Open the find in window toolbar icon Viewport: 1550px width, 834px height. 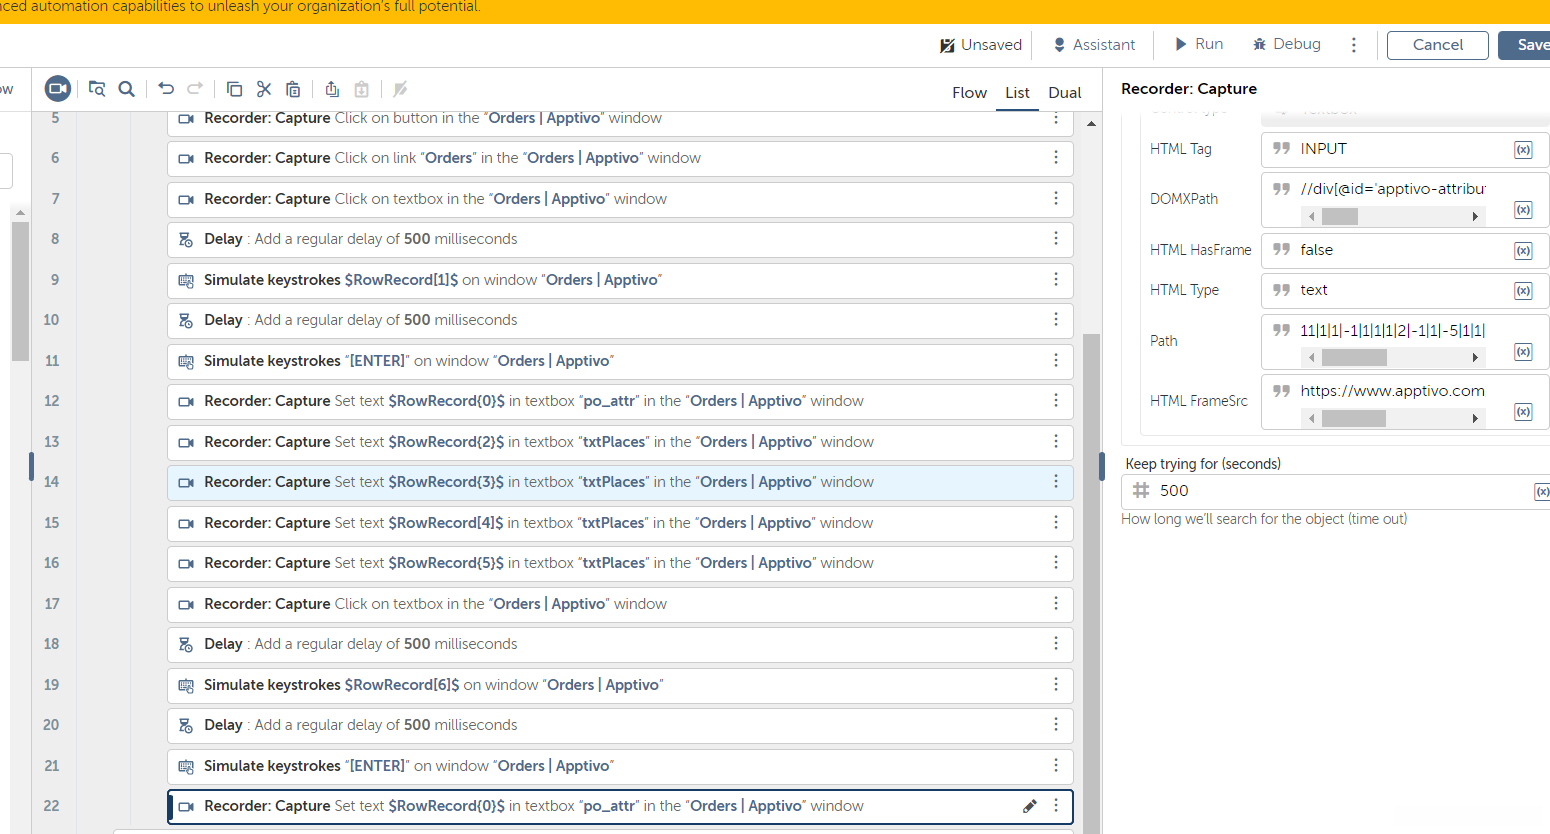click(x=97, y=89)
